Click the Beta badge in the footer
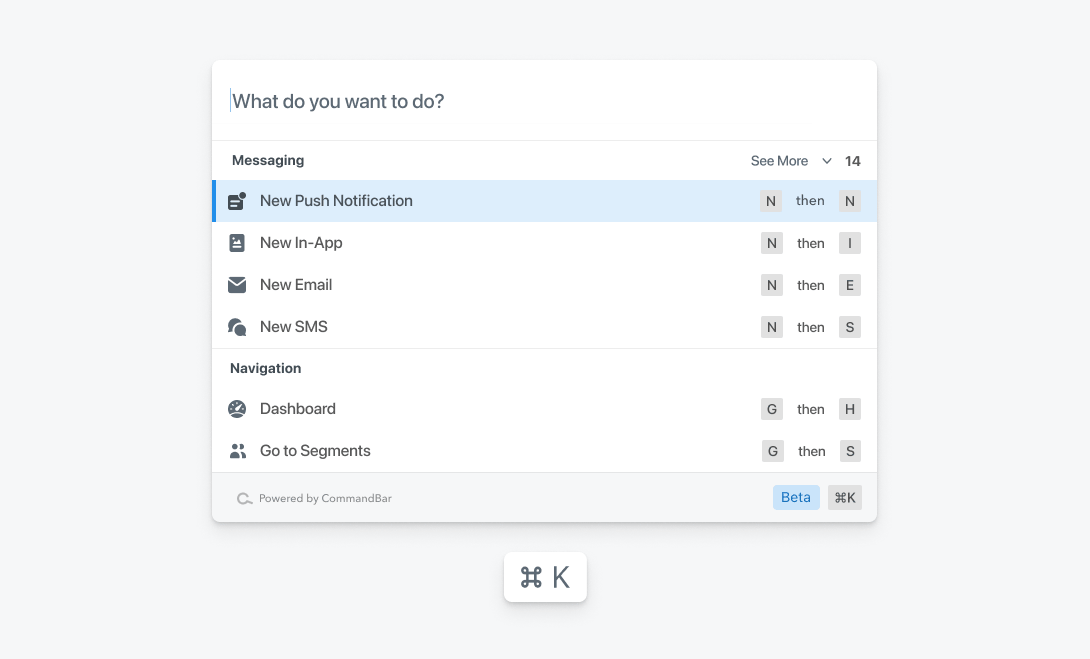Image resolution: width=1090 pixels, height=659 pixels. tap(796, 498)
